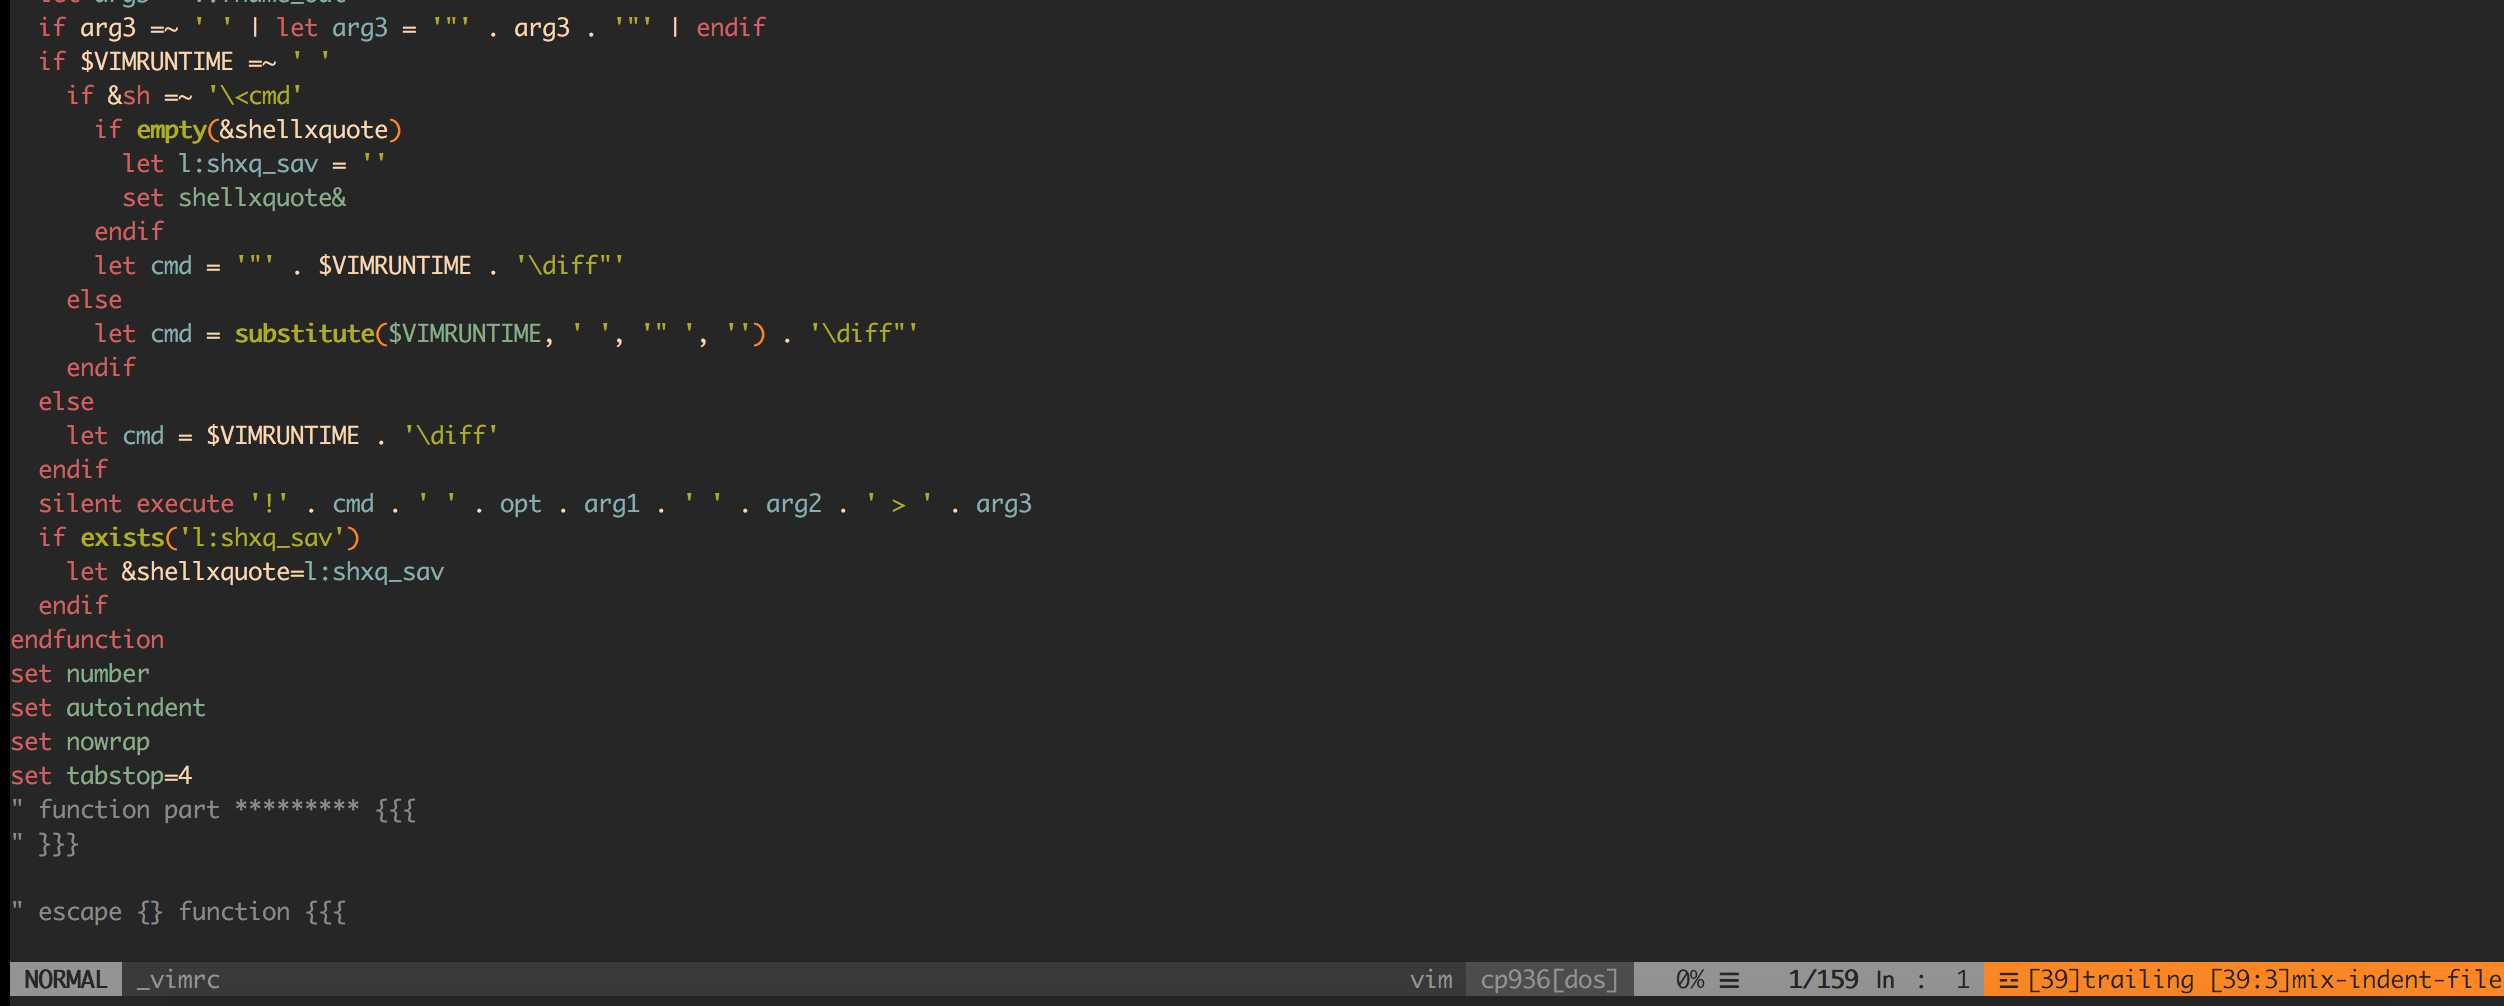Click the 'if arg3 =~' line at top
2504x1006 pixels.
point(402,27)
